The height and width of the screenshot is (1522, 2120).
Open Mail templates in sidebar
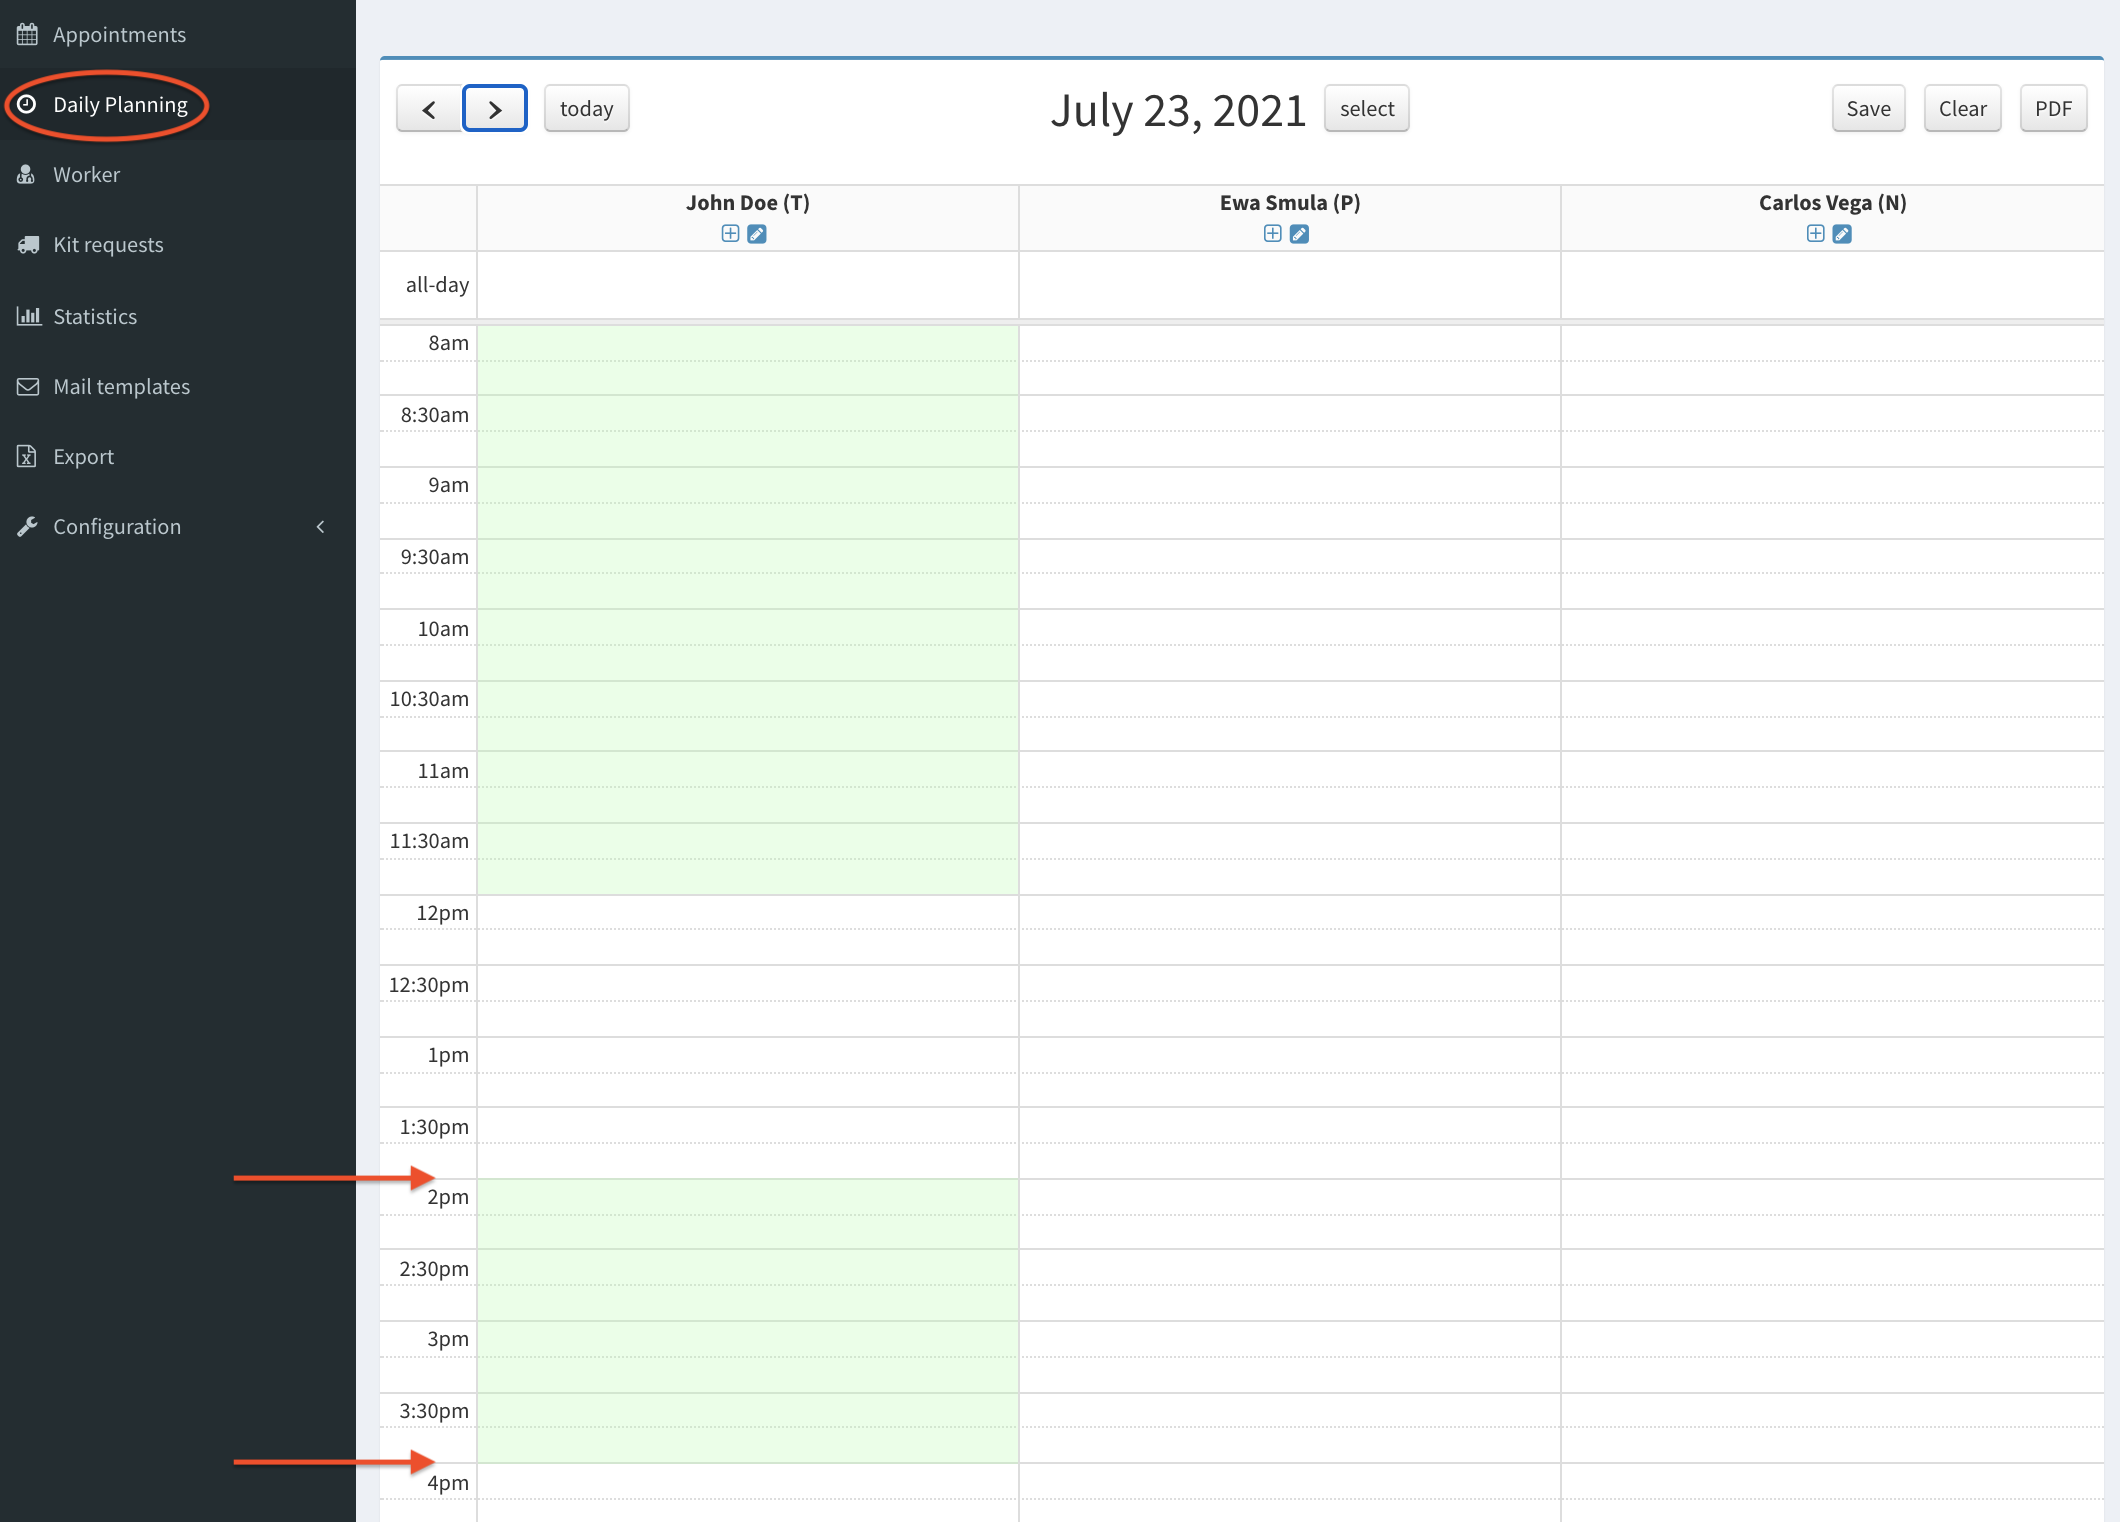coord(121,387)
